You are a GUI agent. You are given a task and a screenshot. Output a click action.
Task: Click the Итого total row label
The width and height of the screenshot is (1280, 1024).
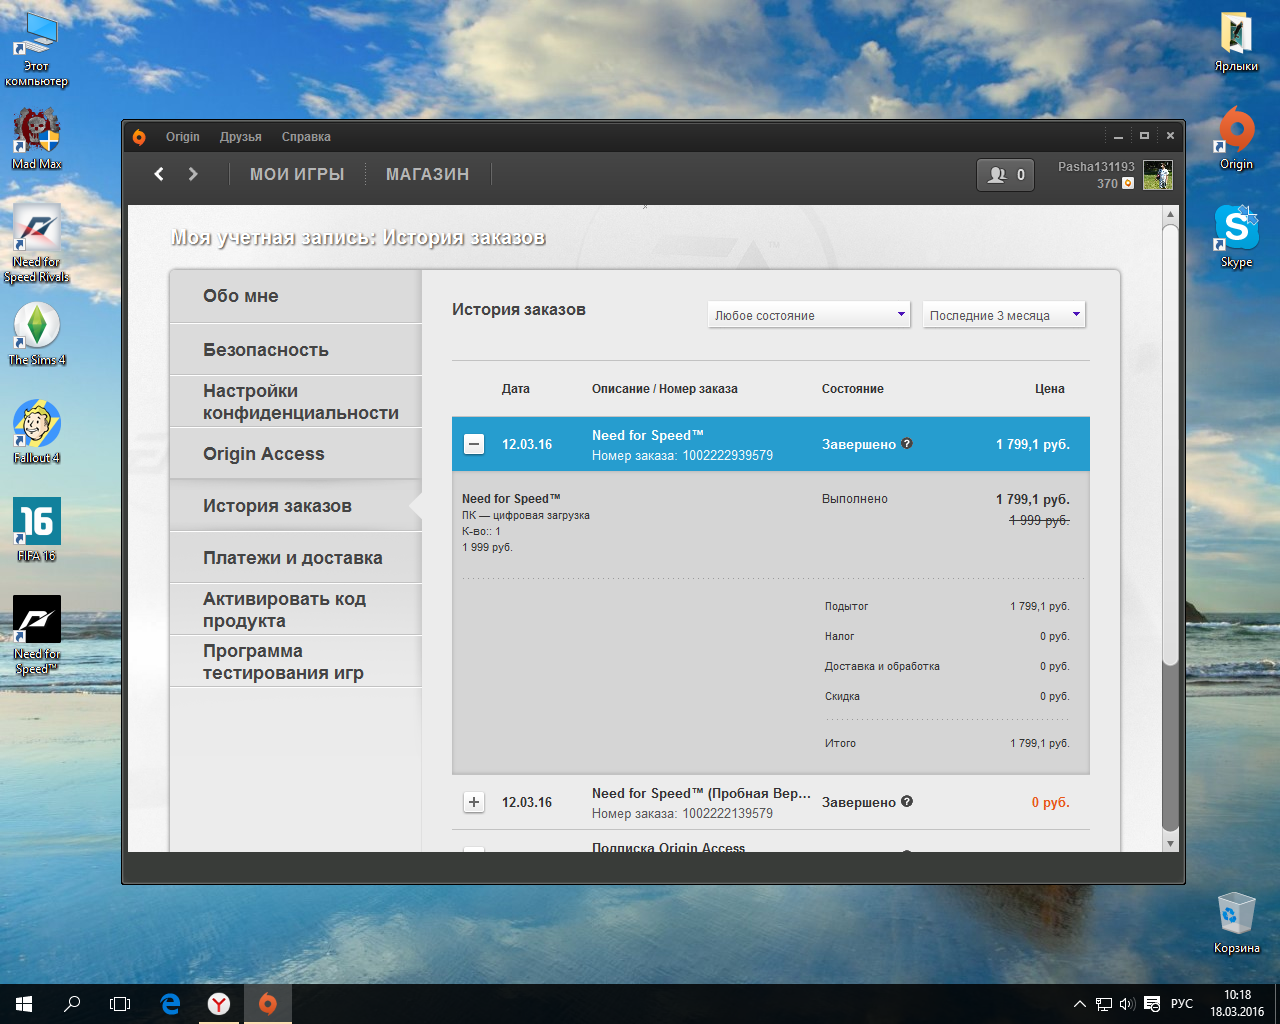click(x=840, y=743)
